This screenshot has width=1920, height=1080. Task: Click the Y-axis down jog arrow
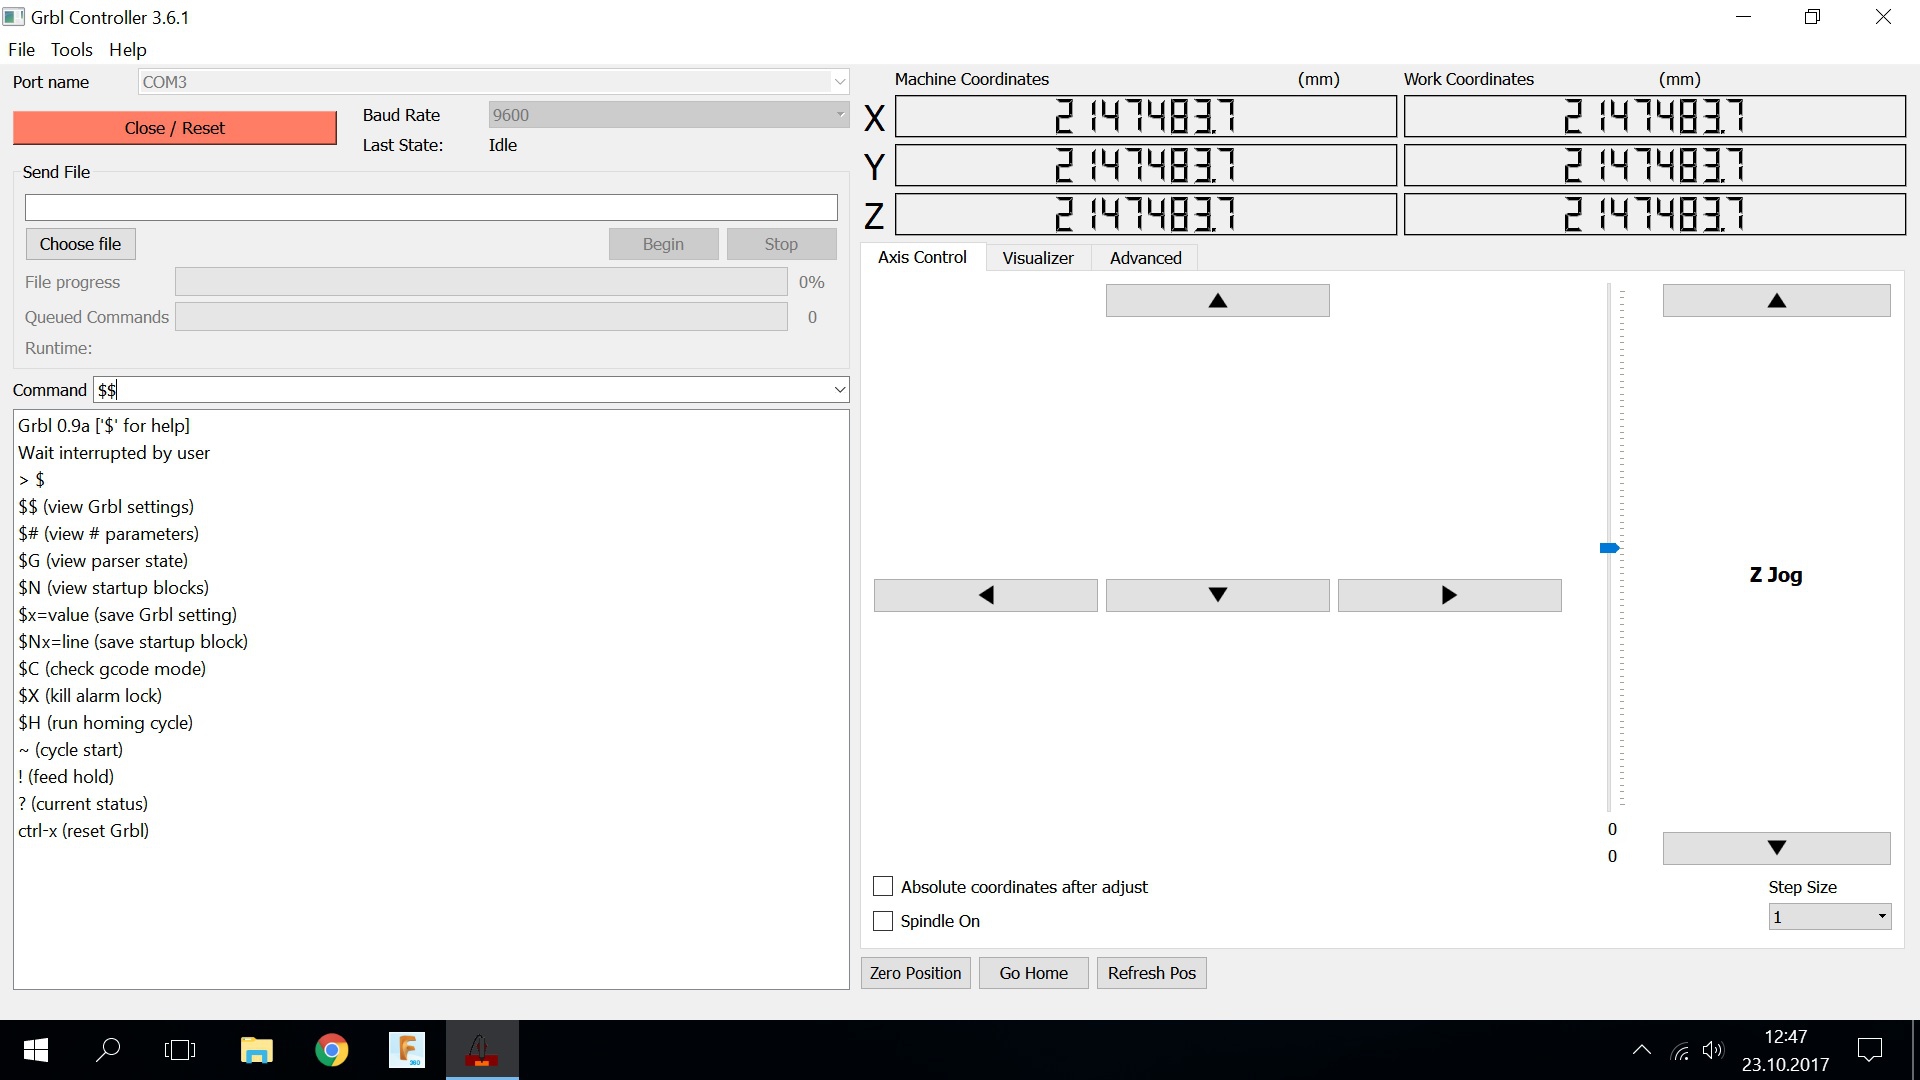pos(1216,595)
